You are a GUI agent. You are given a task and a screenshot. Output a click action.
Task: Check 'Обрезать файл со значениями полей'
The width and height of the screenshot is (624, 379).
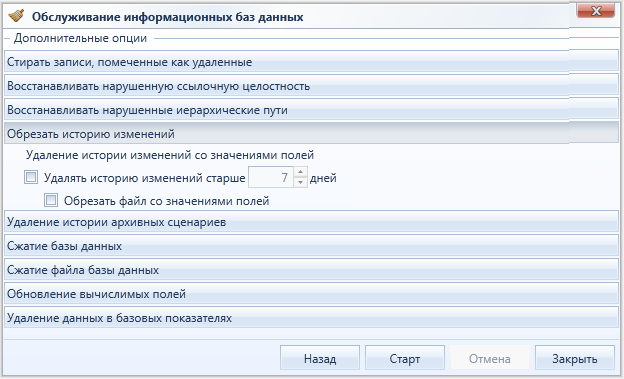click(x=51, y=200)
